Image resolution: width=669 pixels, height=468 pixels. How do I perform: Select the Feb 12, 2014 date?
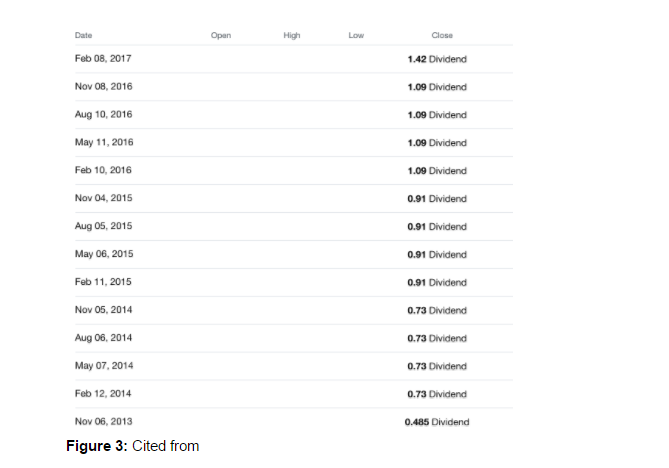(103, 394)
